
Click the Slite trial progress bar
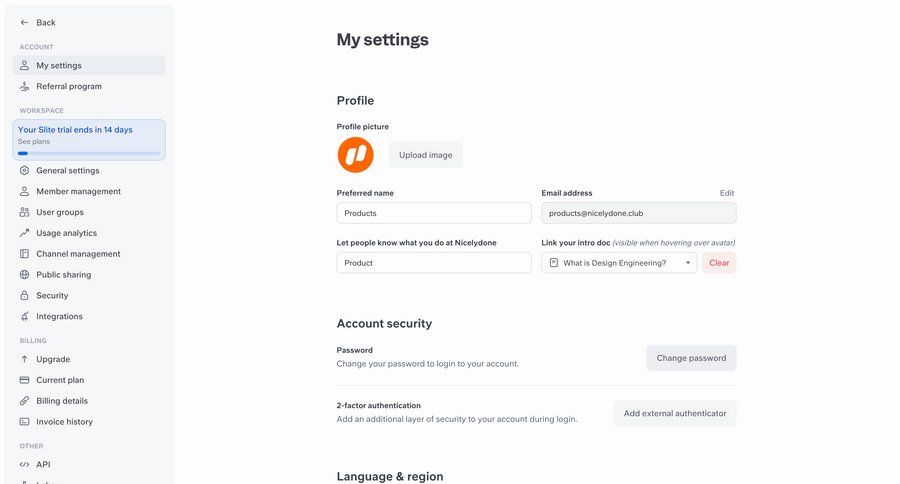pyautogui.click(x=89, y=153)
